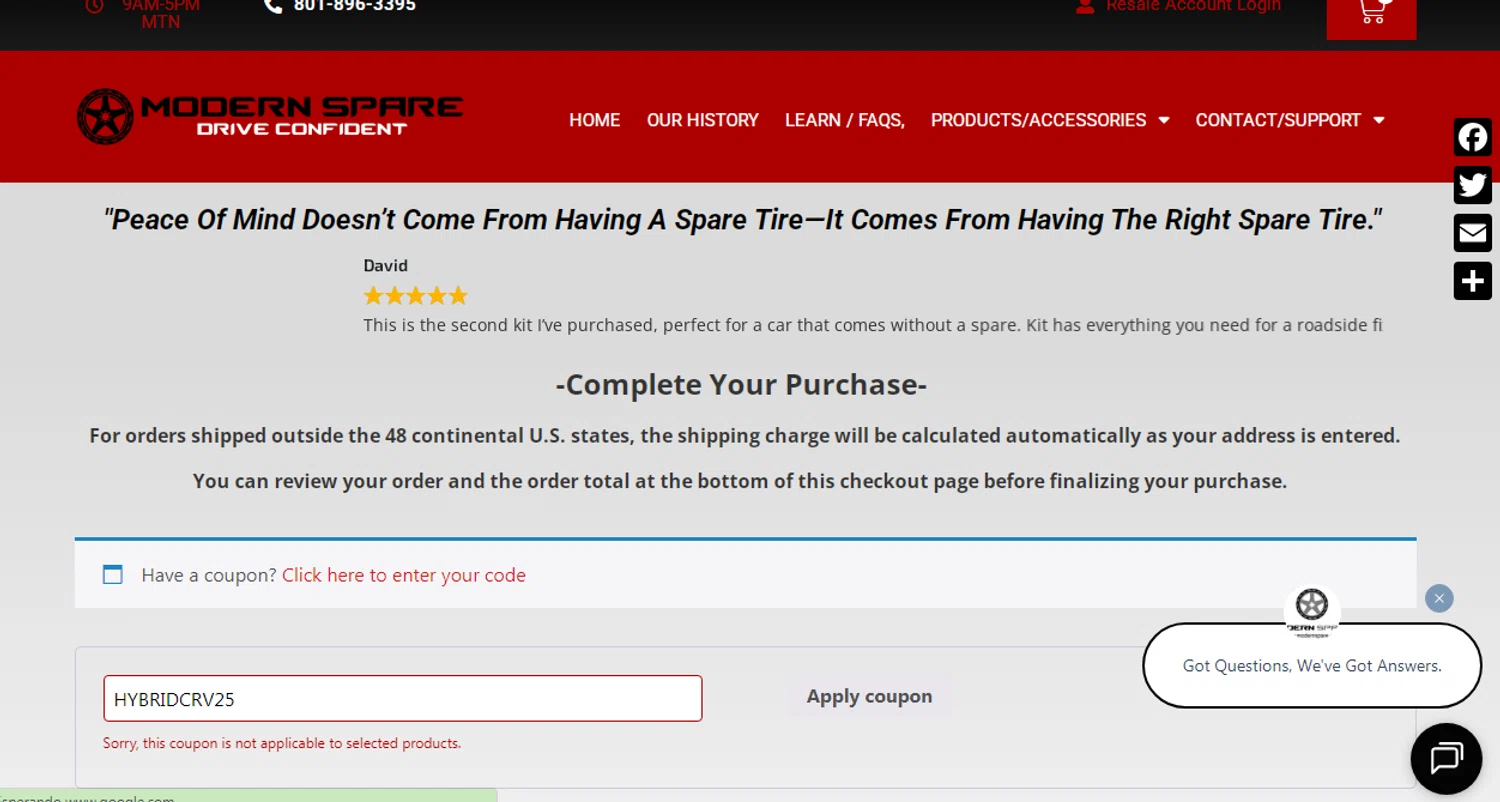This screenshot has height=802, width=1500.
Task: Click the Modern Spare logo
Action: [270, 116]
